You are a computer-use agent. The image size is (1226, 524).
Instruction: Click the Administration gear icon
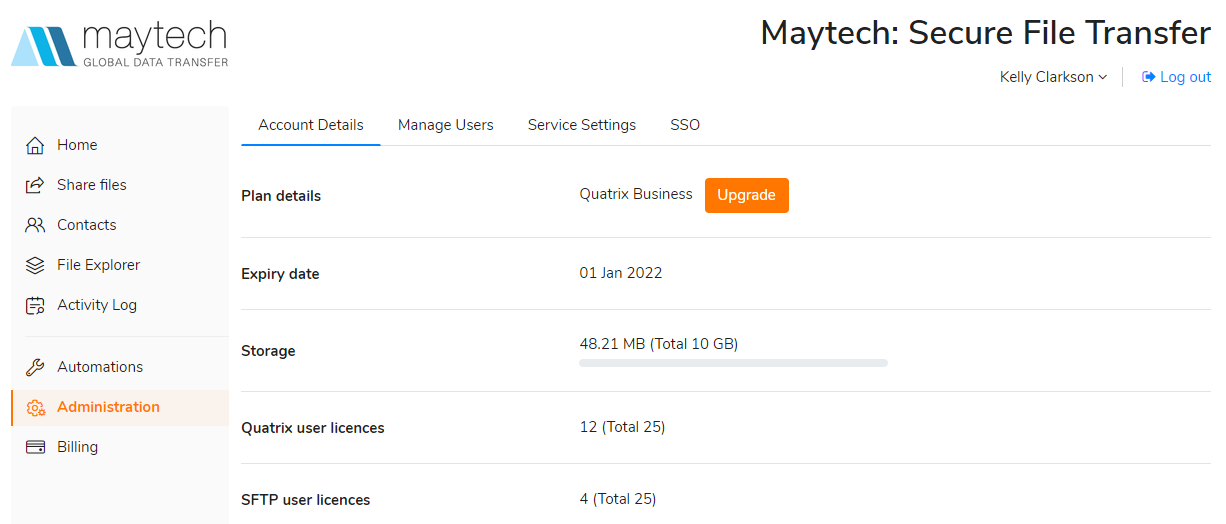pos(36,407)
